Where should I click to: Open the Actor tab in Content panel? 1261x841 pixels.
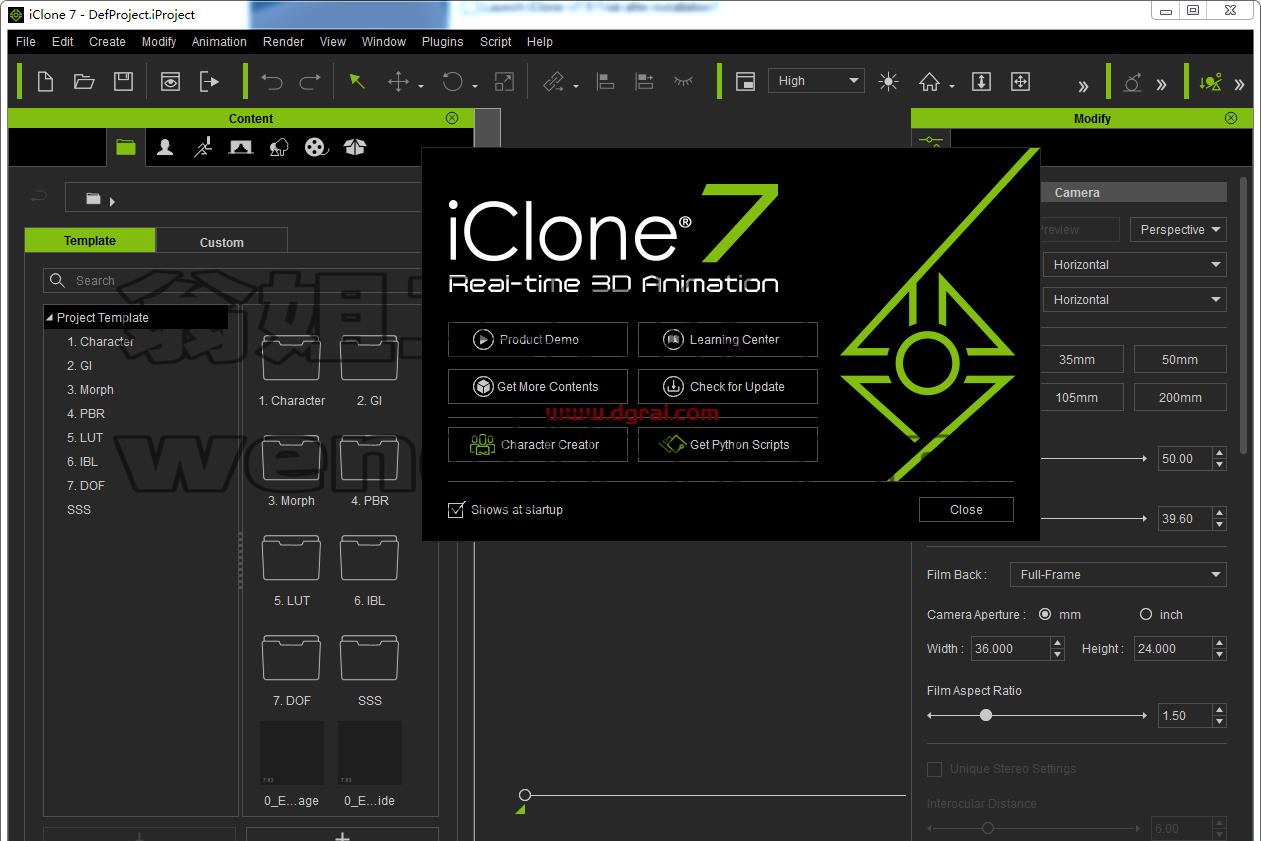165,147
